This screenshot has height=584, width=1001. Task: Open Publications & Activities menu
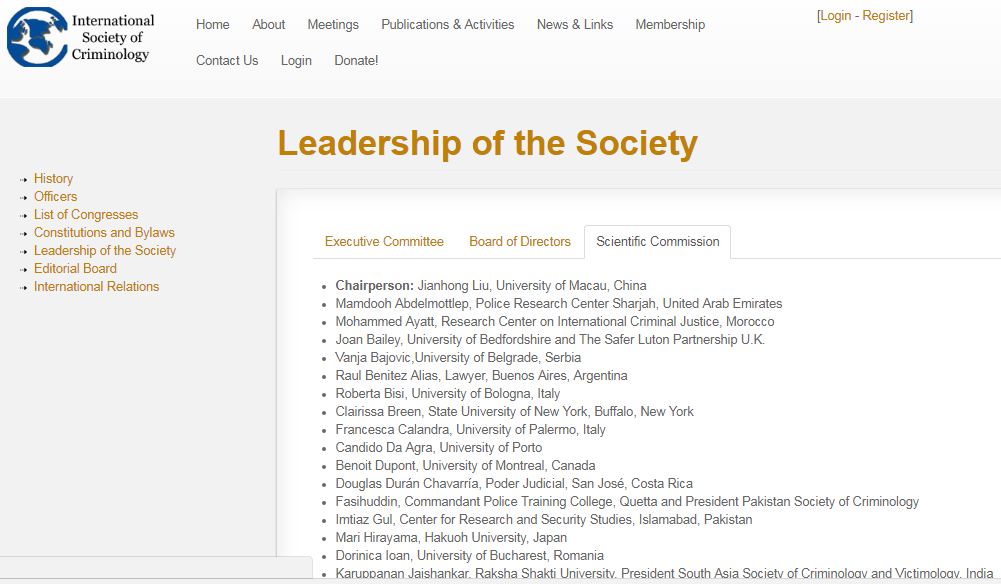pos(448,24)
